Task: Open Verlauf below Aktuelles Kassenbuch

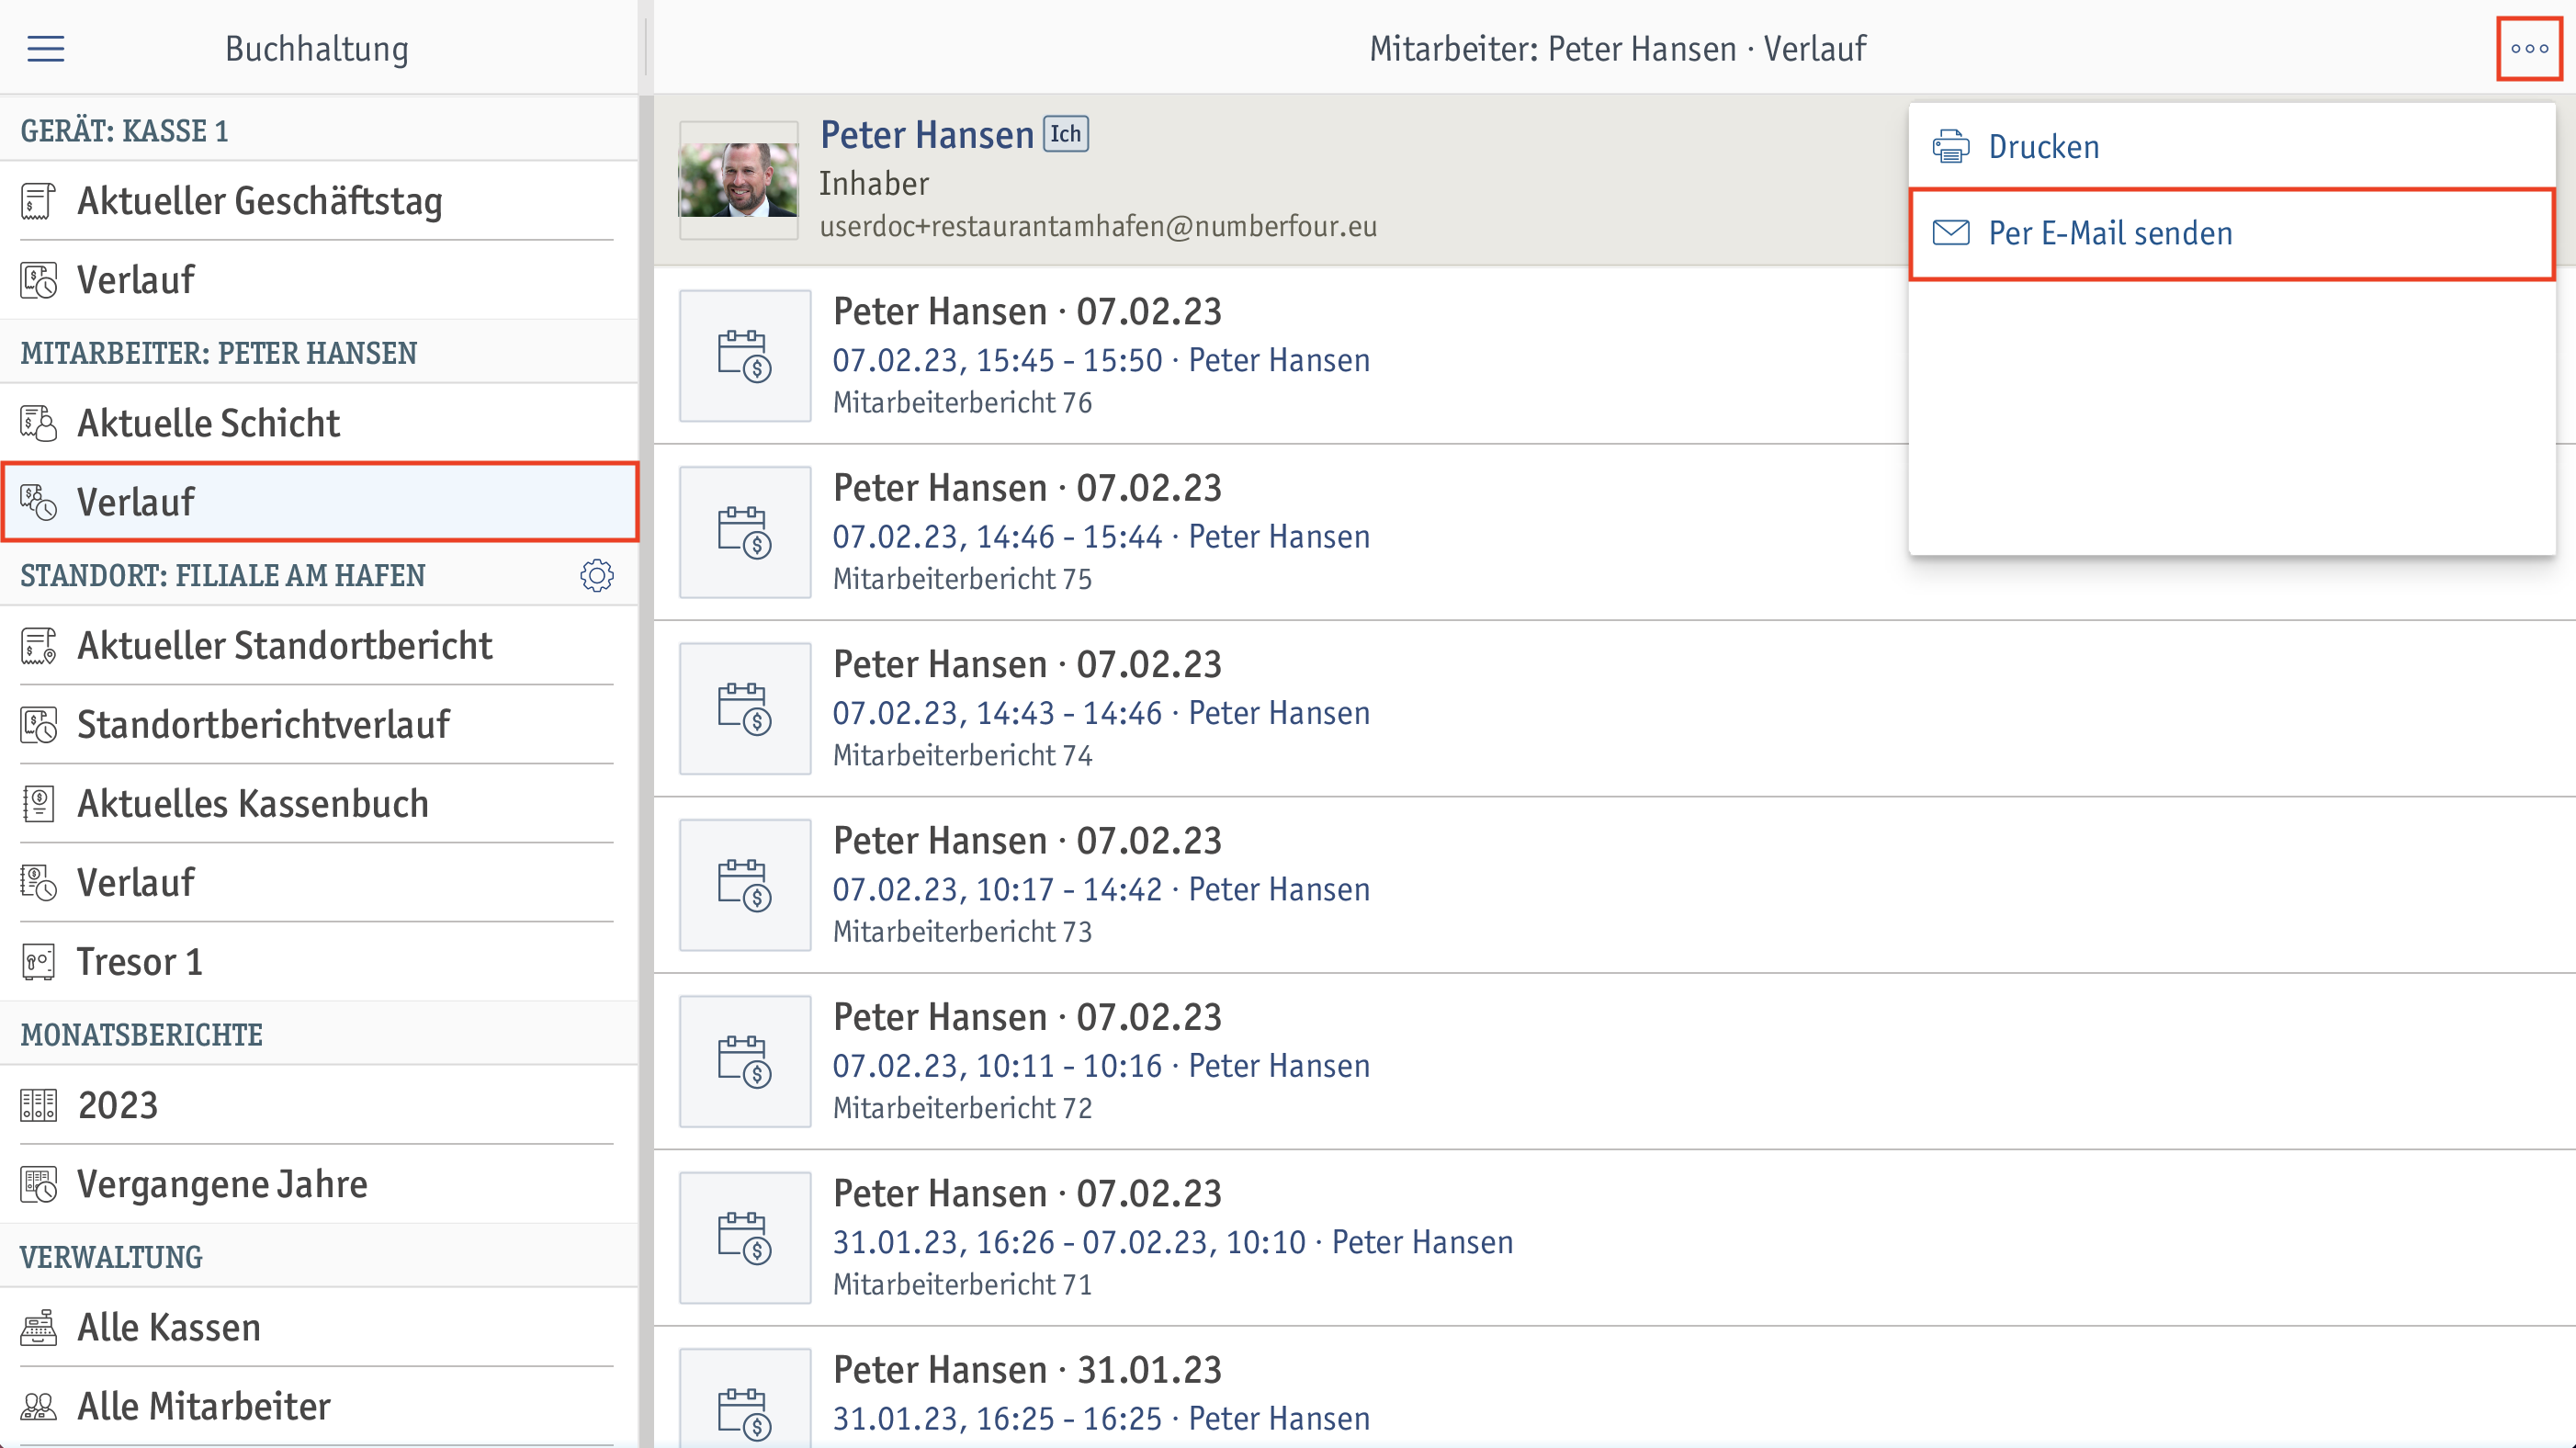Action: tap(318, 883)
